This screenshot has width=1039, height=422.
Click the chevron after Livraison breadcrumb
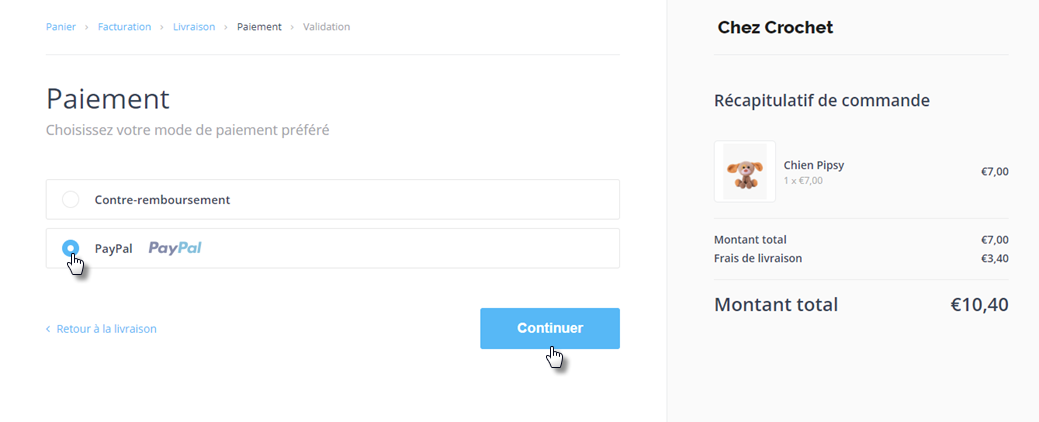(226, 27)
